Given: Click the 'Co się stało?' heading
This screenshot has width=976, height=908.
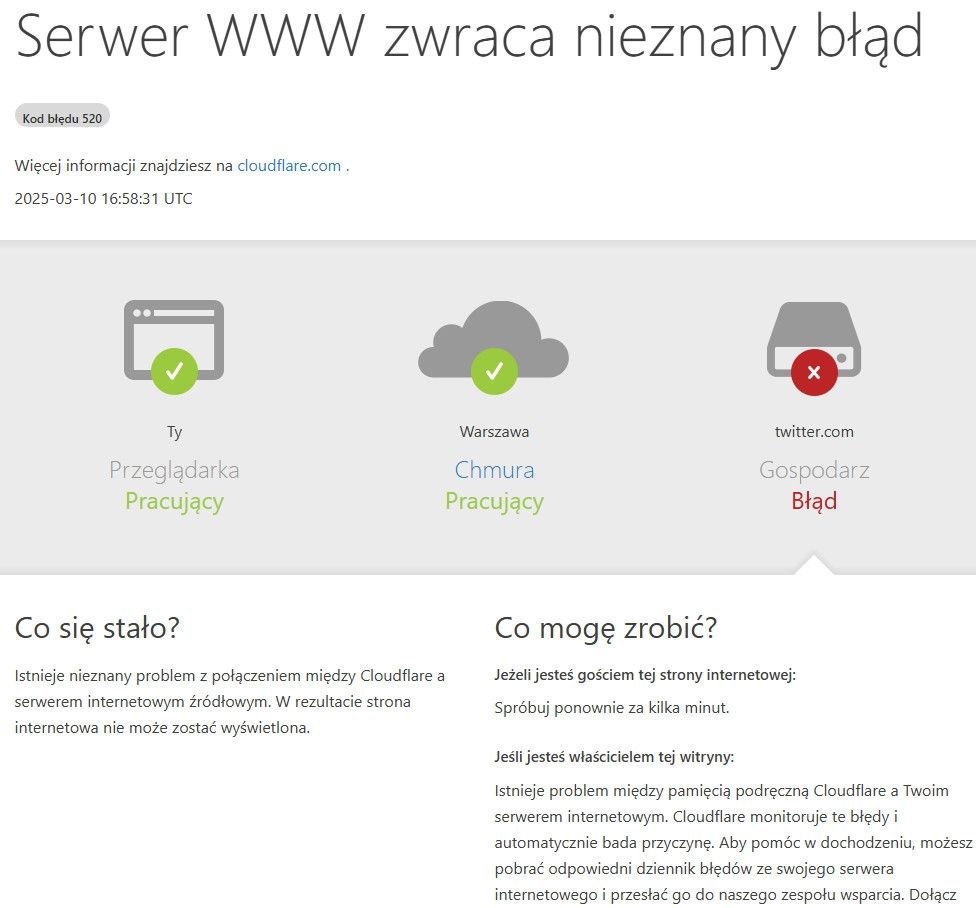Looking at the screenshot, I should coord(97,628).
